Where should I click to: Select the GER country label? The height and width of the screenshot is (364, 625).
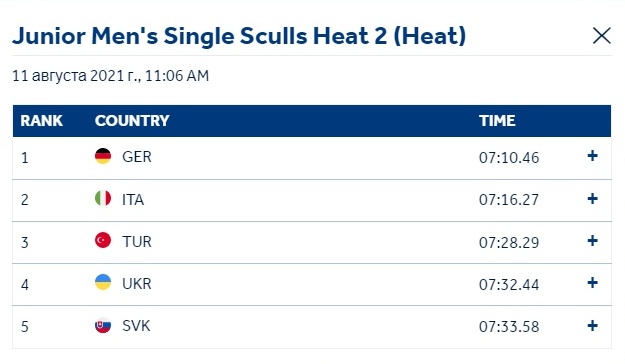click(137, 157)
